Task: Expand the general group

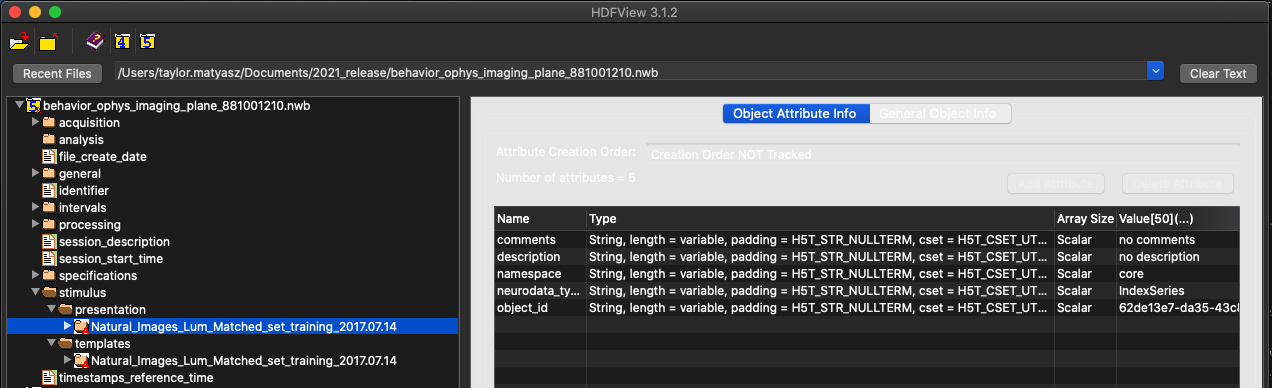Action: click(36, 173)
